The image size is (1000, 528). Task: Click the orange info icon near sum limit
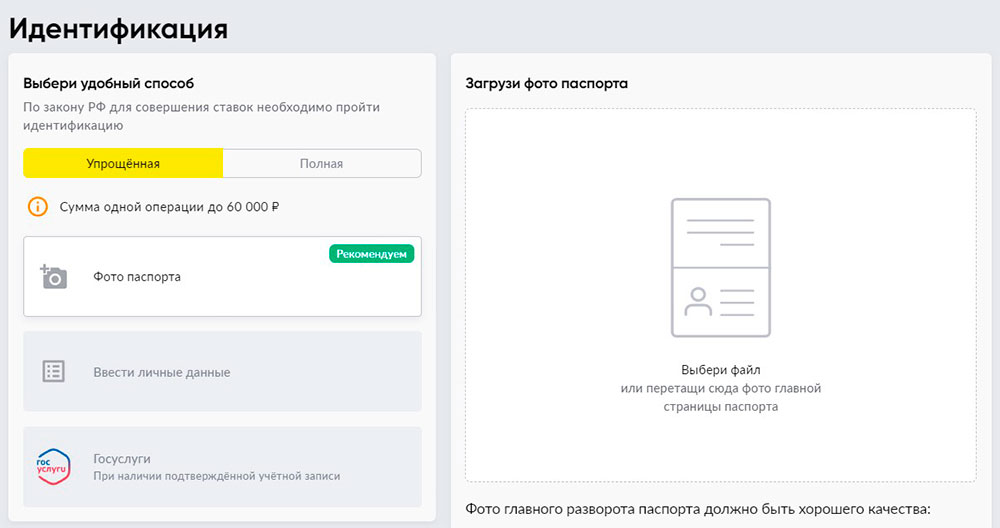[38, 207]
